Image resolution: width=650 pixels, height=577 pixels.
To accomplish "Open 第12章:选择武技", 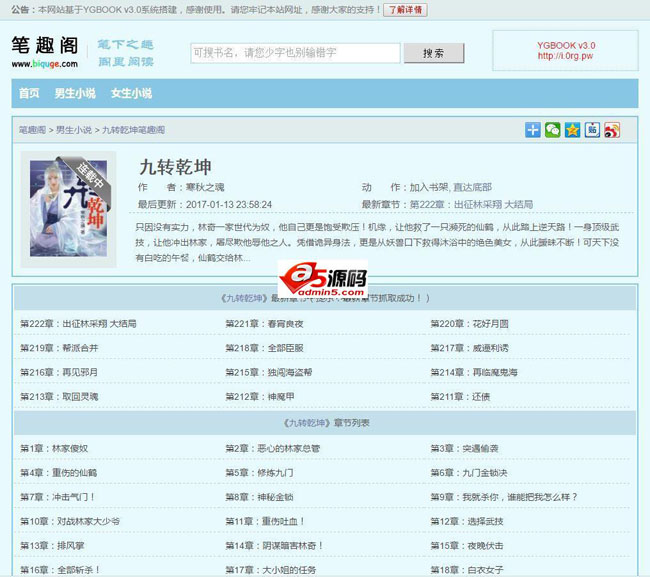I will click(x=467, y=521).
